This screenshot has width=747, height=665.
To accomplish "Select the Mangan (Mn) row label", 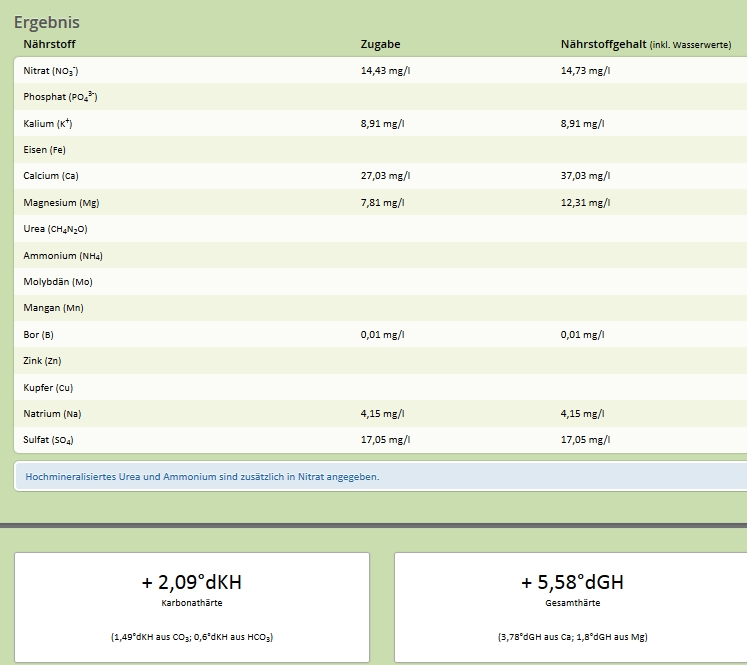I will pyautogui.click(x=53, y=308).
